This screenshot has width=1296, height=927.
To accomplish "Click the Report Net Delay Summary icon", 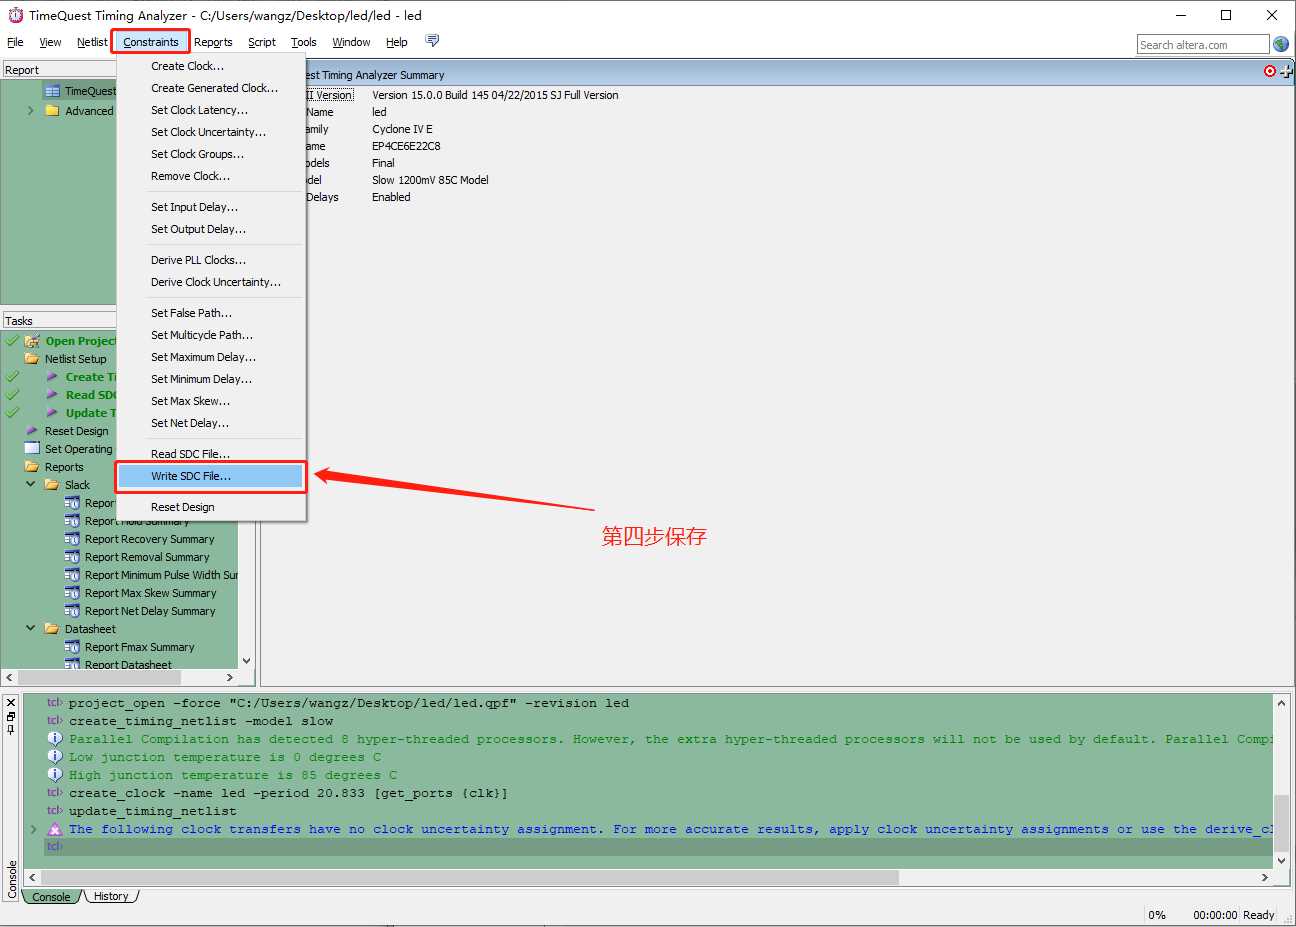I will click(72, 611).
